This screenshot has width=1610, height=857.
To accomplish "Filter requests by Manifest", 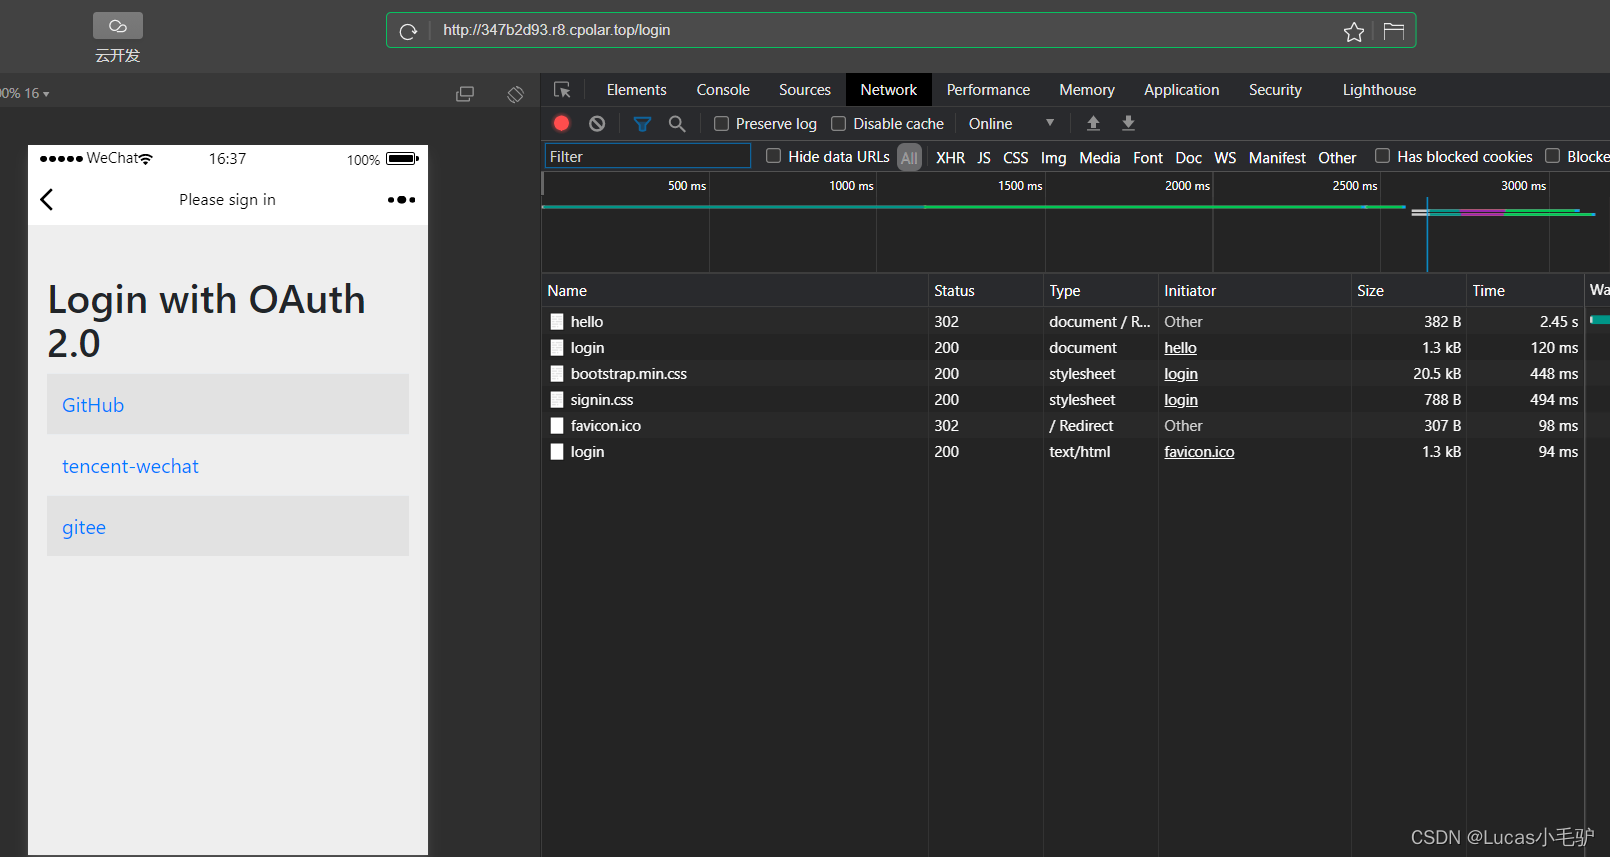I will click(1277, 158).
